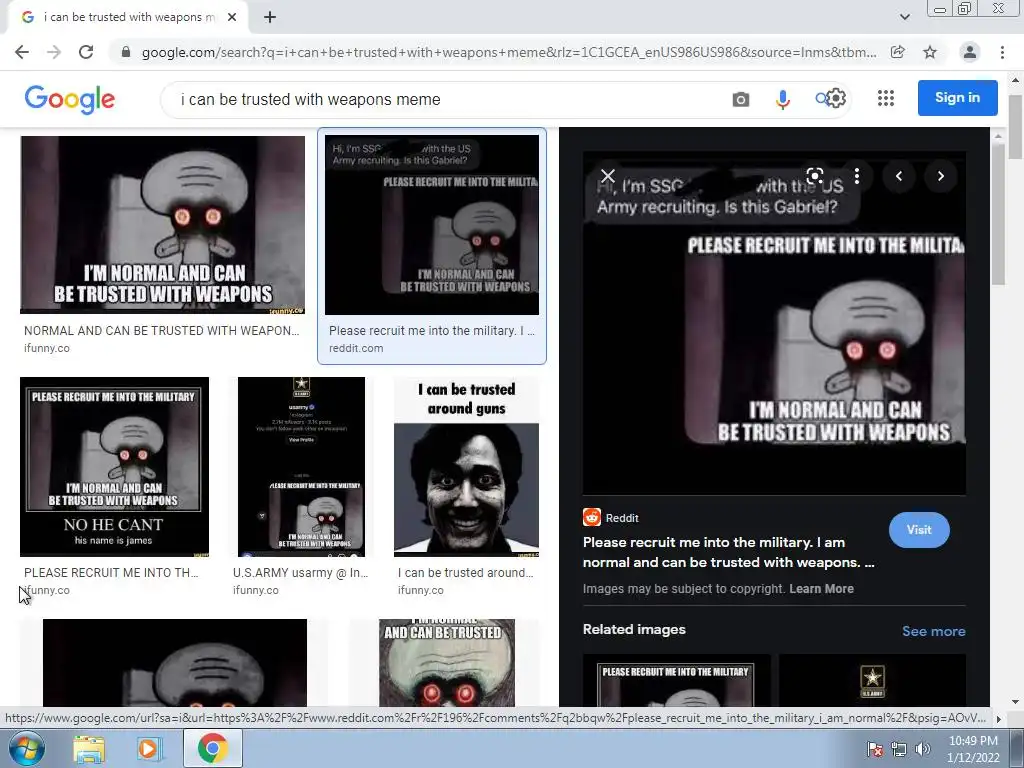This screenshot has height=768, width=1024.
Task: Close the image preview panel
Action: 608,176
